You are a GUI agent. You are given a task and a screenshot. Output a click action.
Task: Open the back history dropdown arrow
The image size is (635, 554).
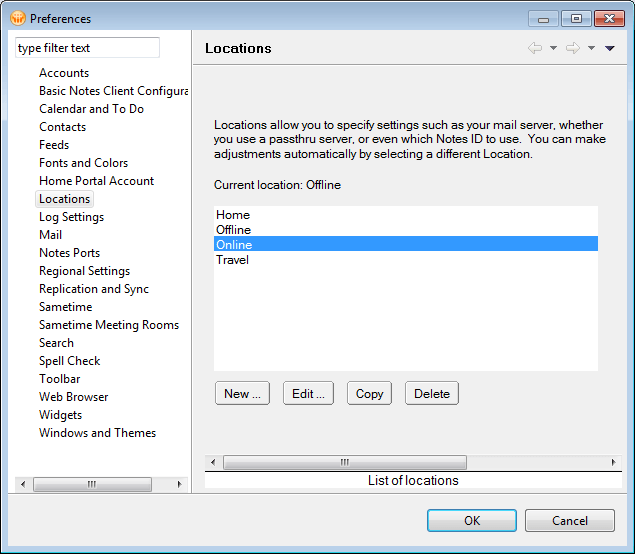point(553,48)
